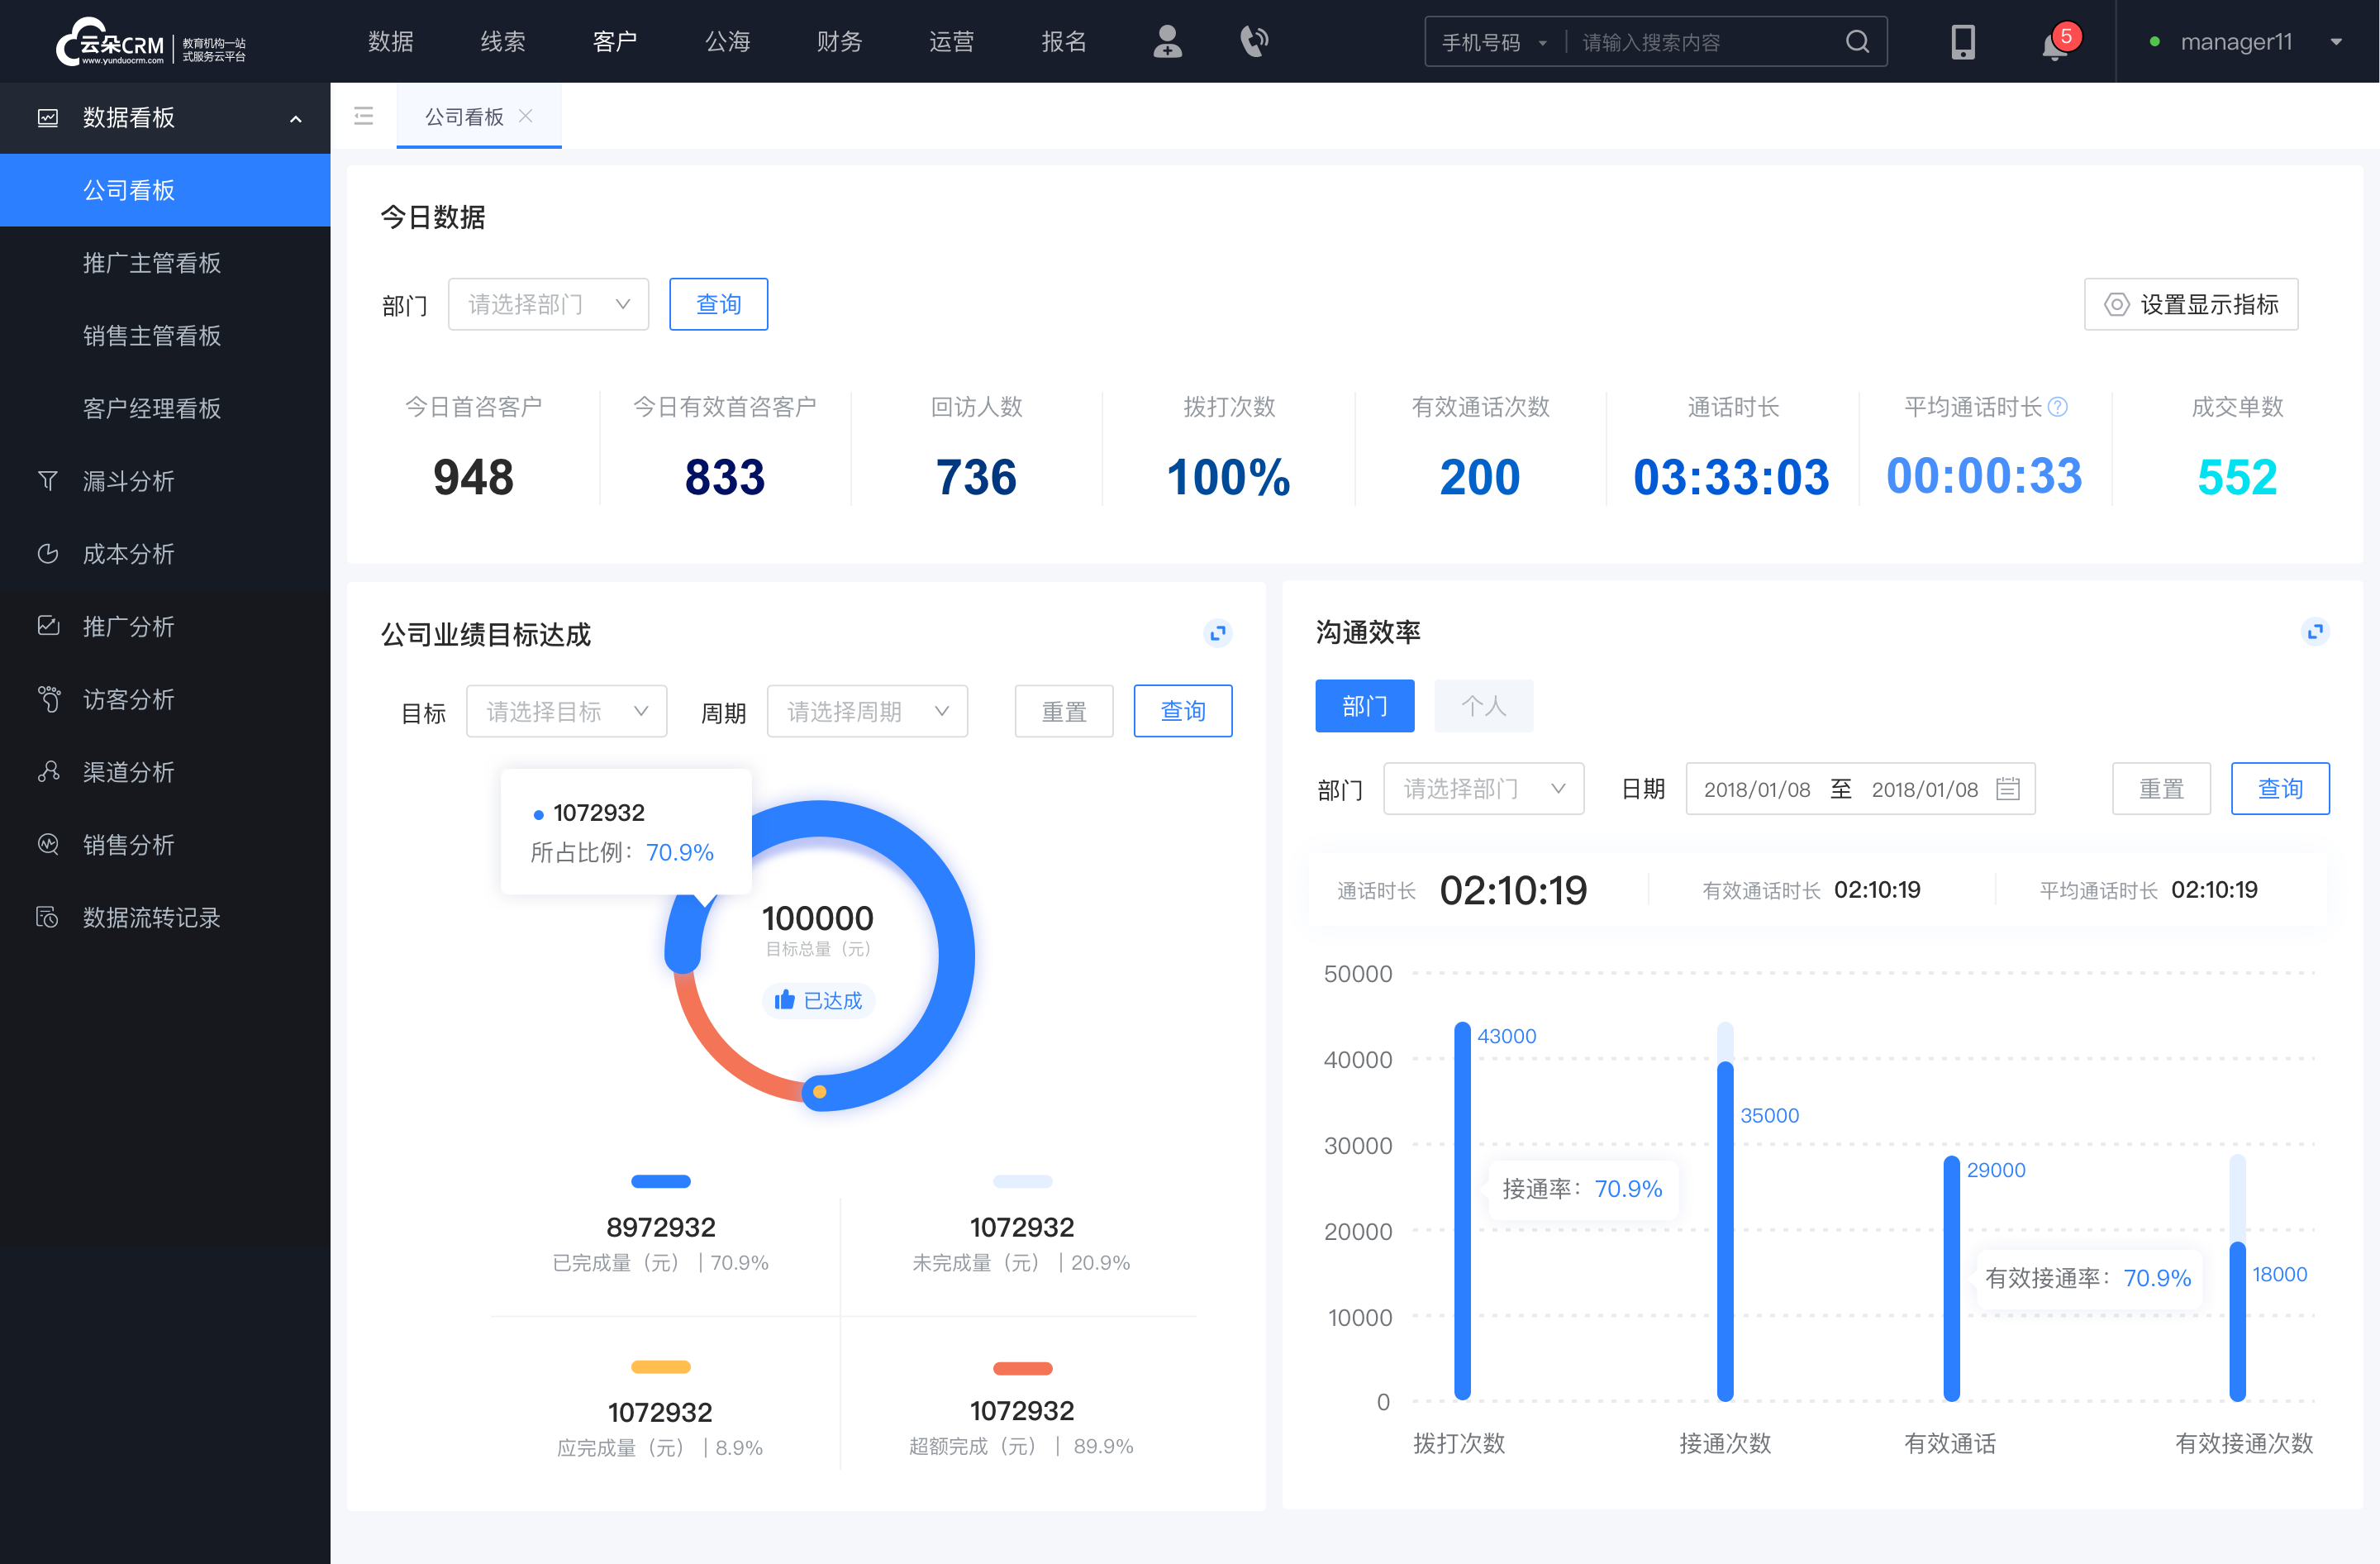The height and width of the screenshot is (1564, 2380).
Task: Click the 渠道分析 channel analysis icon
Action: [45, 768]
